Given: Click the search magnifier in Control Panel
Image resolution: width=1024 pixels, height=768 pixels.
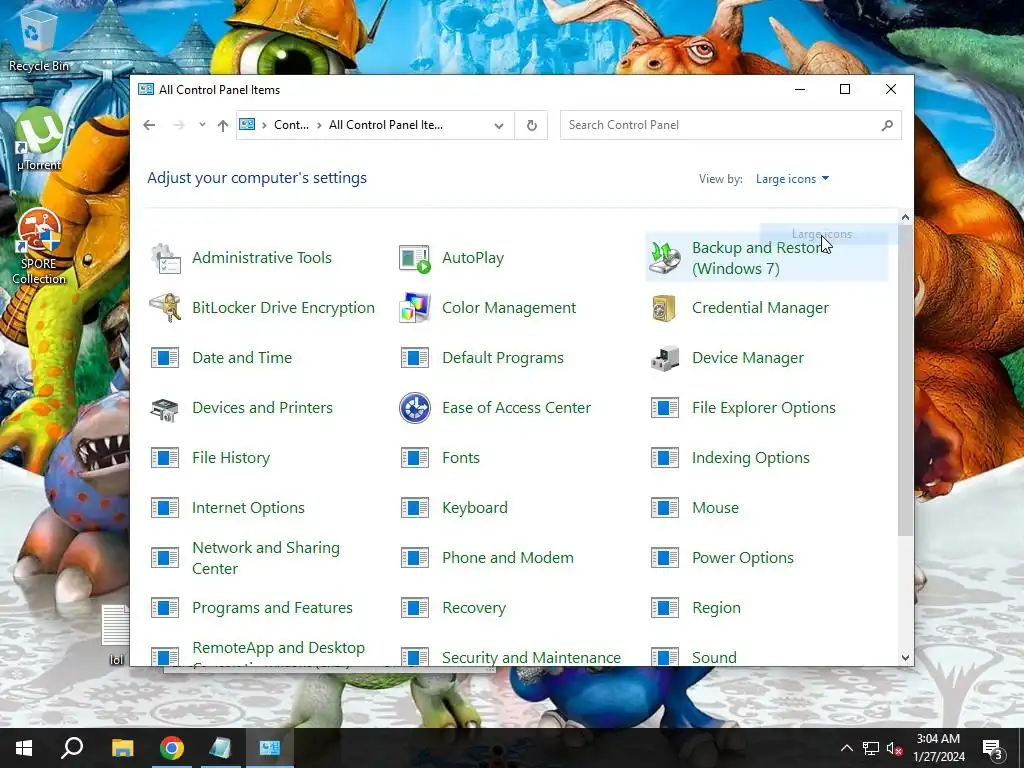Looking at the screenshot, I should 887,125.
